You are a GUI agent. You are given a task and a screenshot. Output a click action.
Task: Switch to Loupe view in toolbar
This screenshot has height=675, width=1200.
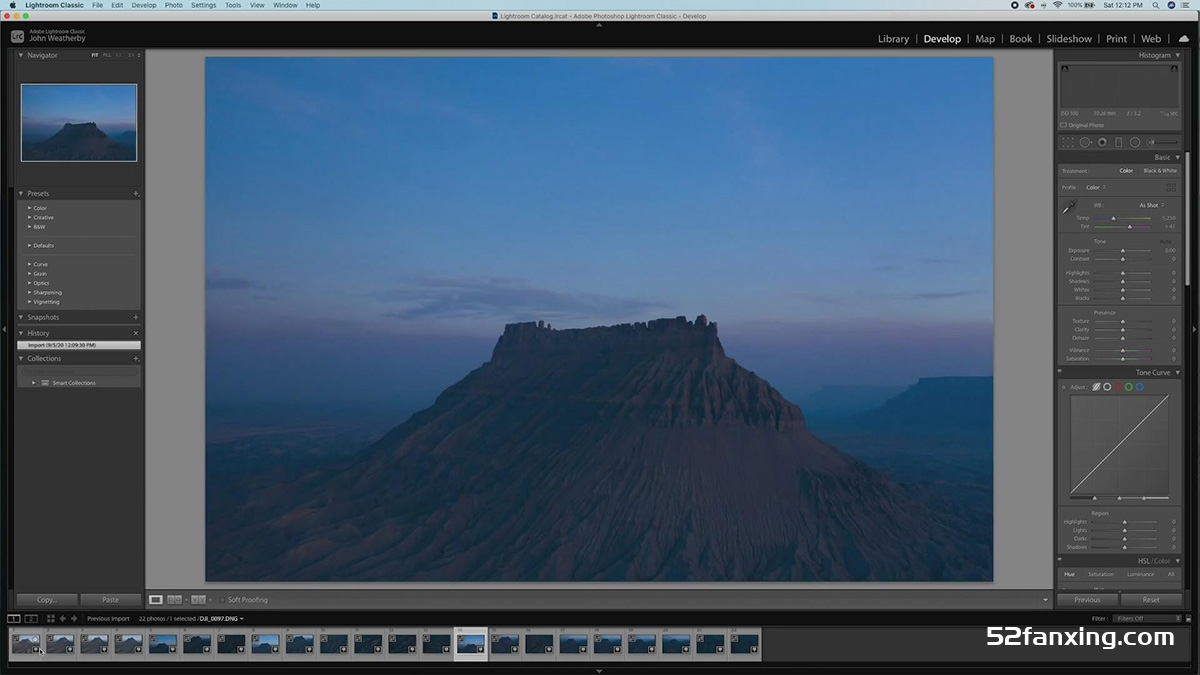[x=156, y=600]
